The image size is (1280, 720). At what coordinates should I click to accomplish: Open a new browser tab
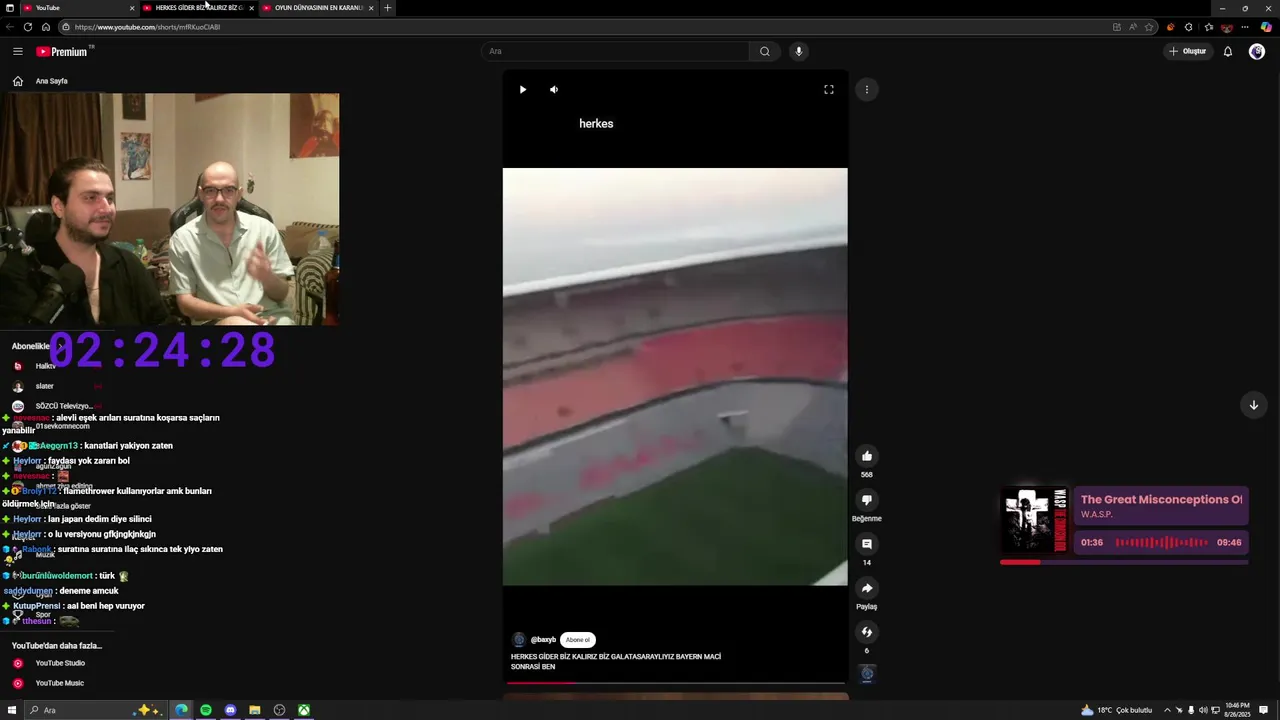click(x=388, y=8)
